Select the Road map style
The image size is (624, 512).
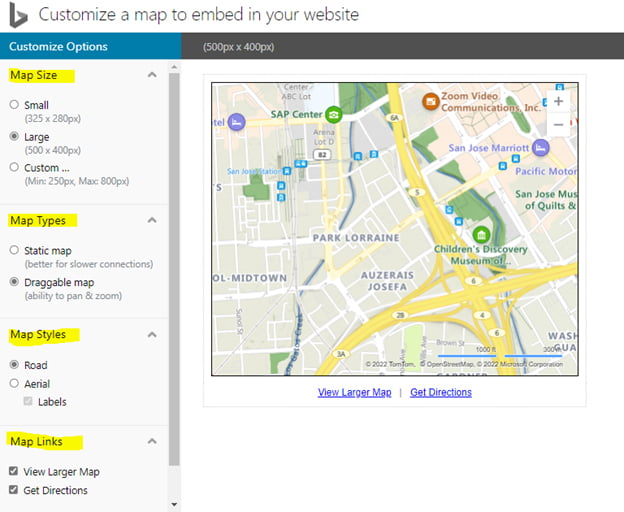point(14,364)
